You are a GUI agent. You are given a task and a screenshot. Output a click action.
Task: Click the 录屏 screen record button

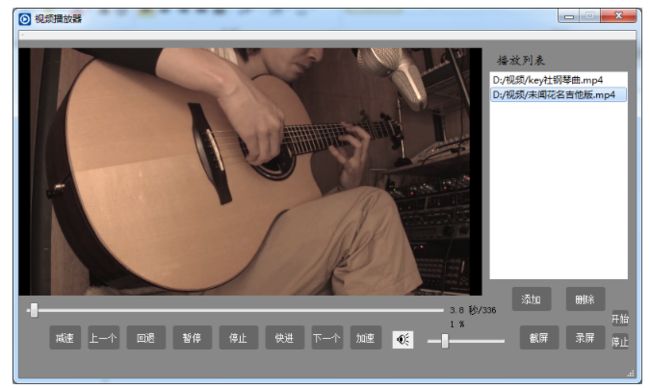pos(585,338)
